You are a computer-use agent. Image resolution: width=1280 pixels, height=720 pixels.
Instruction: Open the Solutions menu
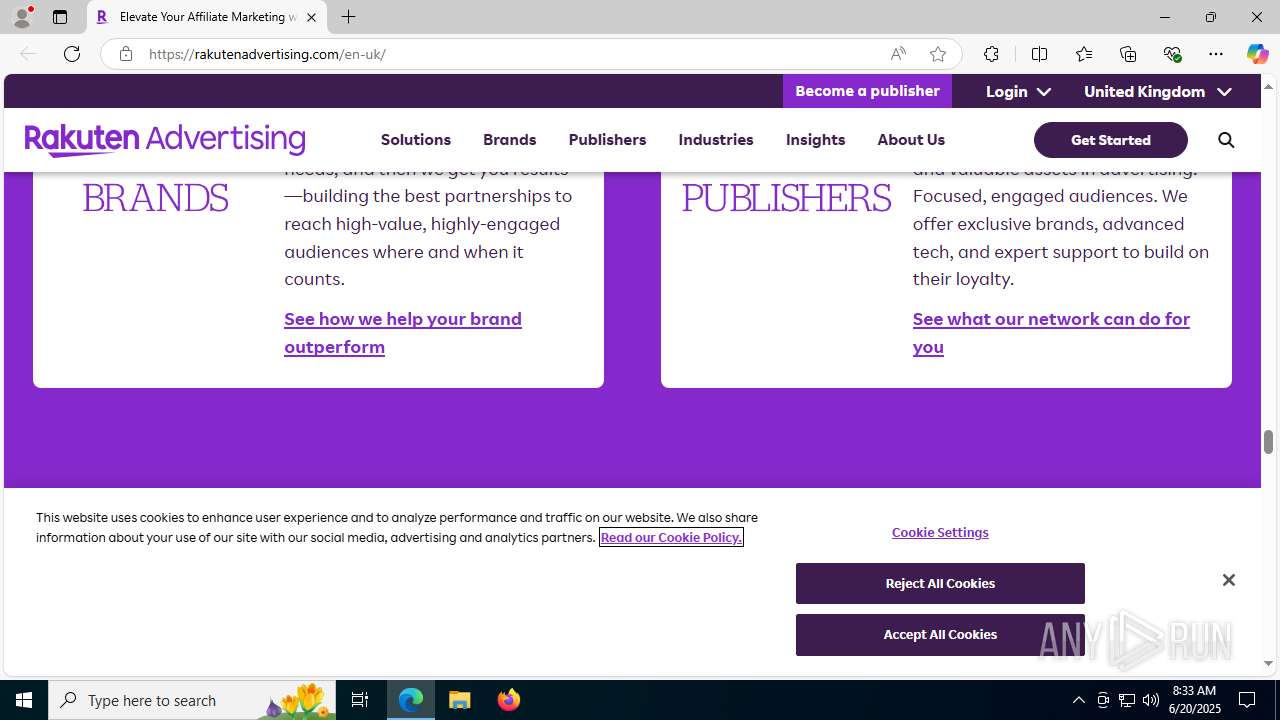pos(416,140)
